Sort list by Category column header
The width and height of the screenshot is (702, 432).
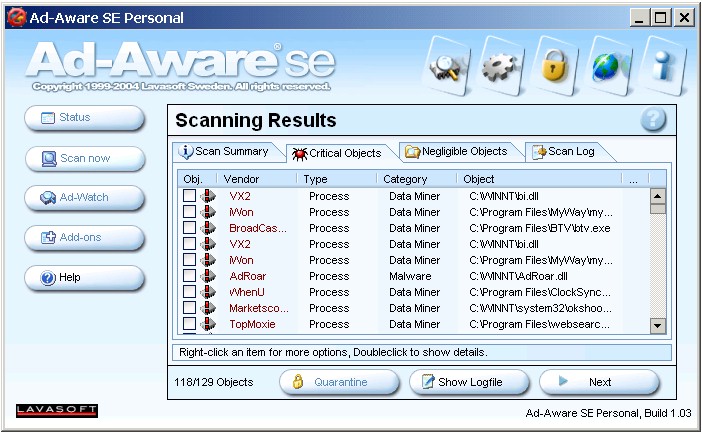coord(417,179)
